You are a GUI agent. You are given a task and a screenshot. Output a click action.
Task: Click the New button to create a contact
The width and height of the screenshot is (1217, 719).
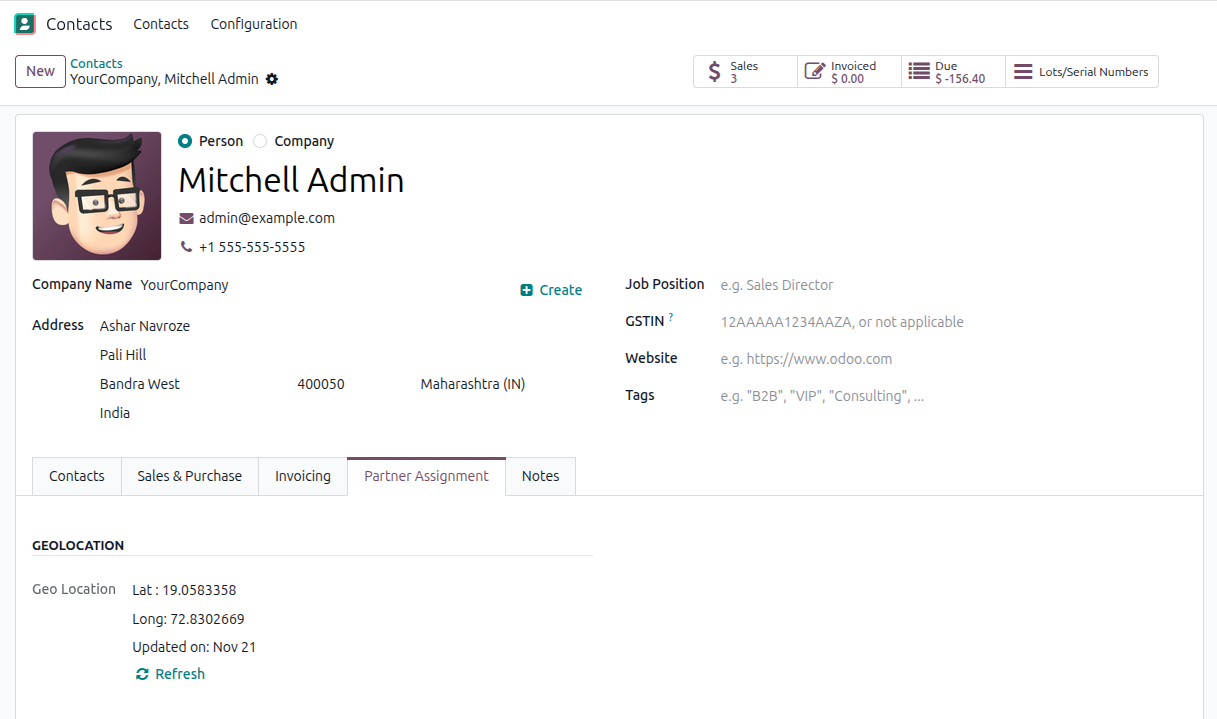[39, 71]
